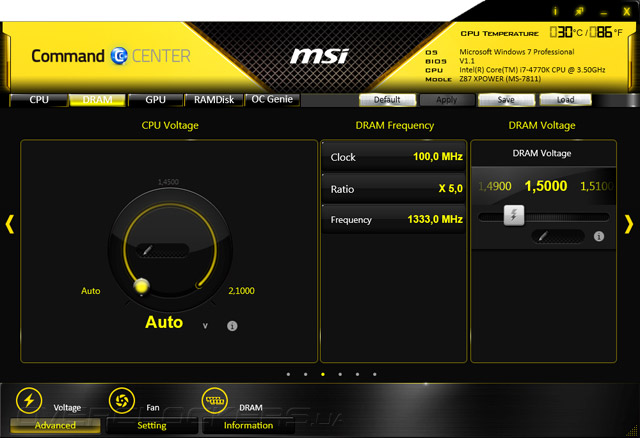Click the Default button
This screenshot has width=640, height=438.
[x=387, y=100]
